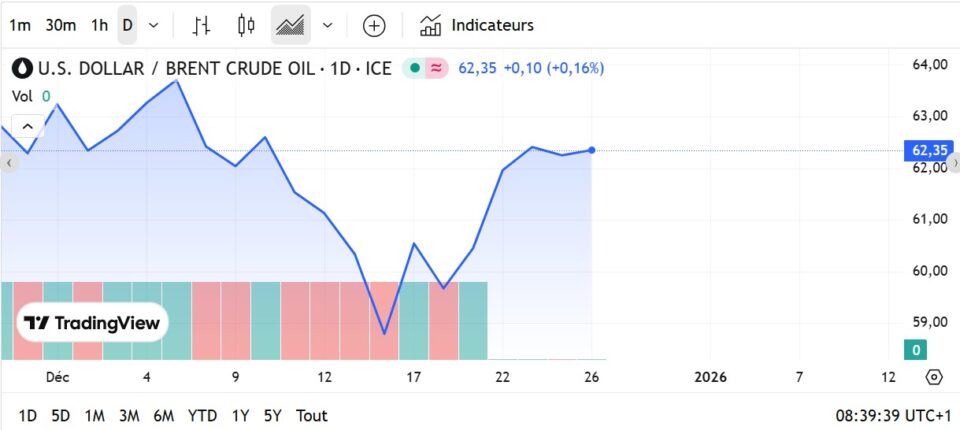Select the candlestick chart type icon
This screenshot has width=960, height=430.
pos(246,25)
